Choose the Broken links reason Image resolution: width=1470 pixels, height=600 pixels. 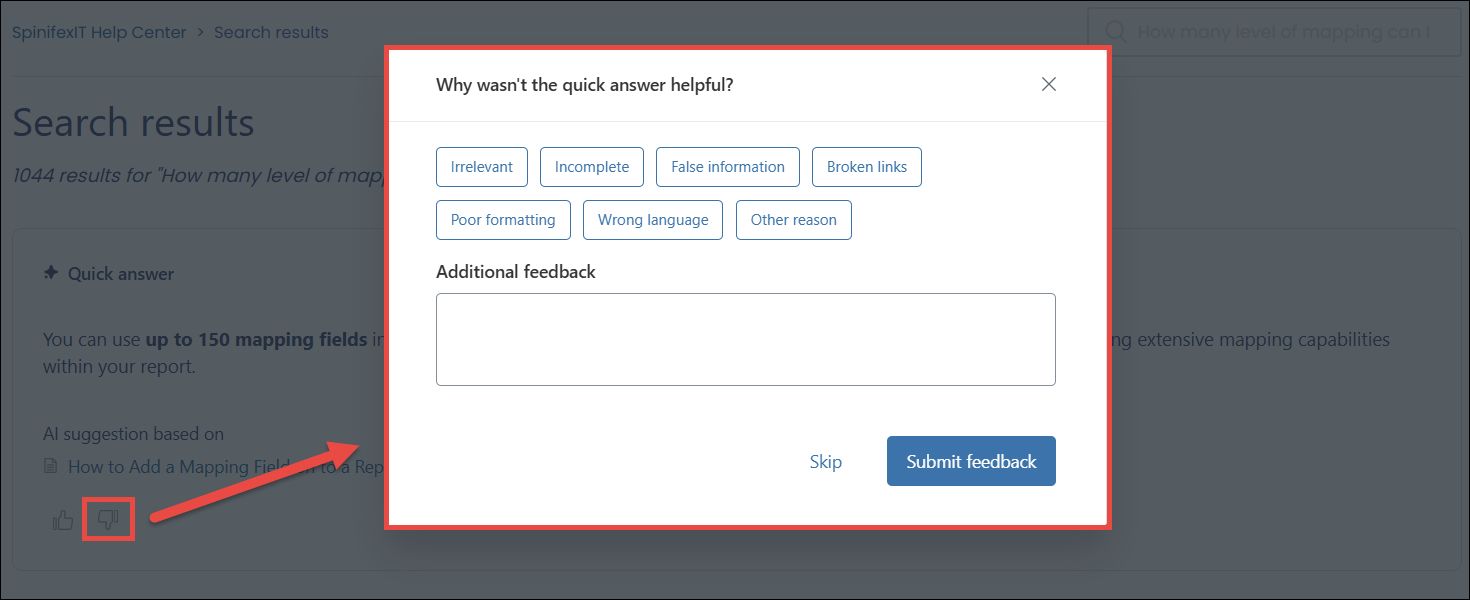tap(867, 167)
